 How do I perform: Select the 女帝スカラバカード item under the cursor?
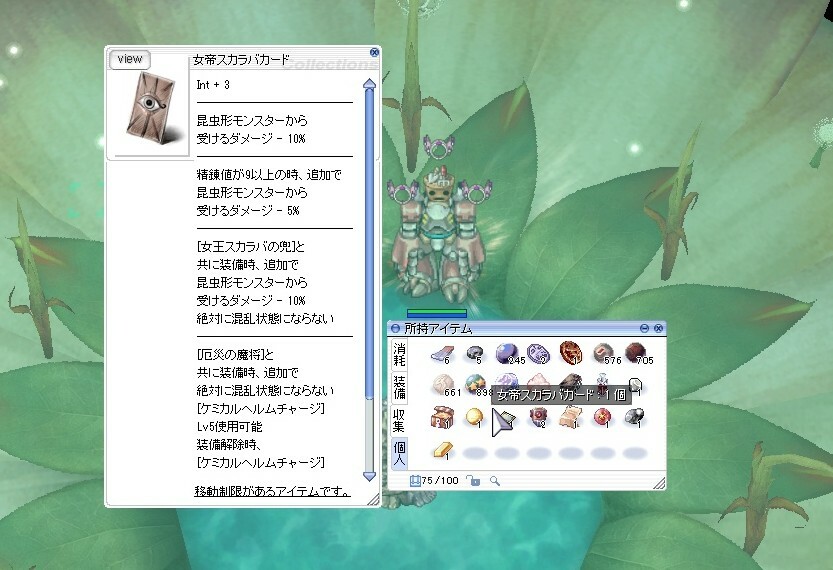click(505, 421)
